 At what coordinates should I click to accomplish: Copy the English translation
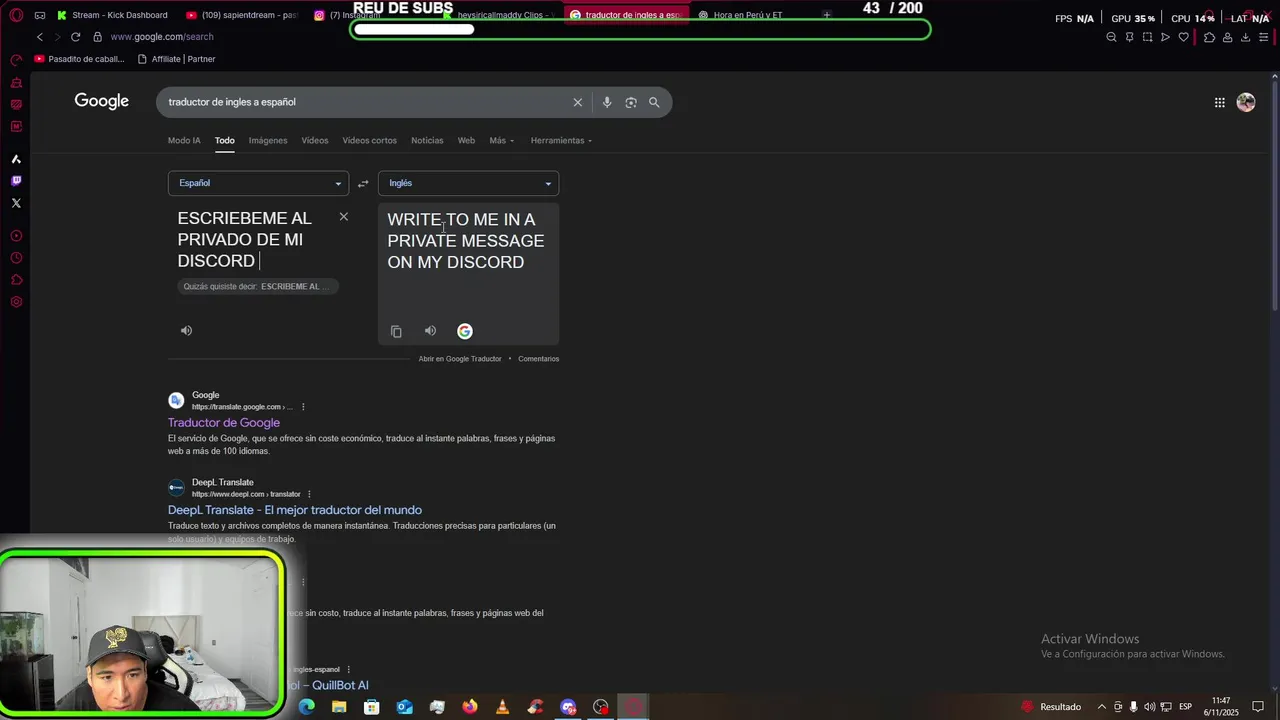tap(396, 331)
